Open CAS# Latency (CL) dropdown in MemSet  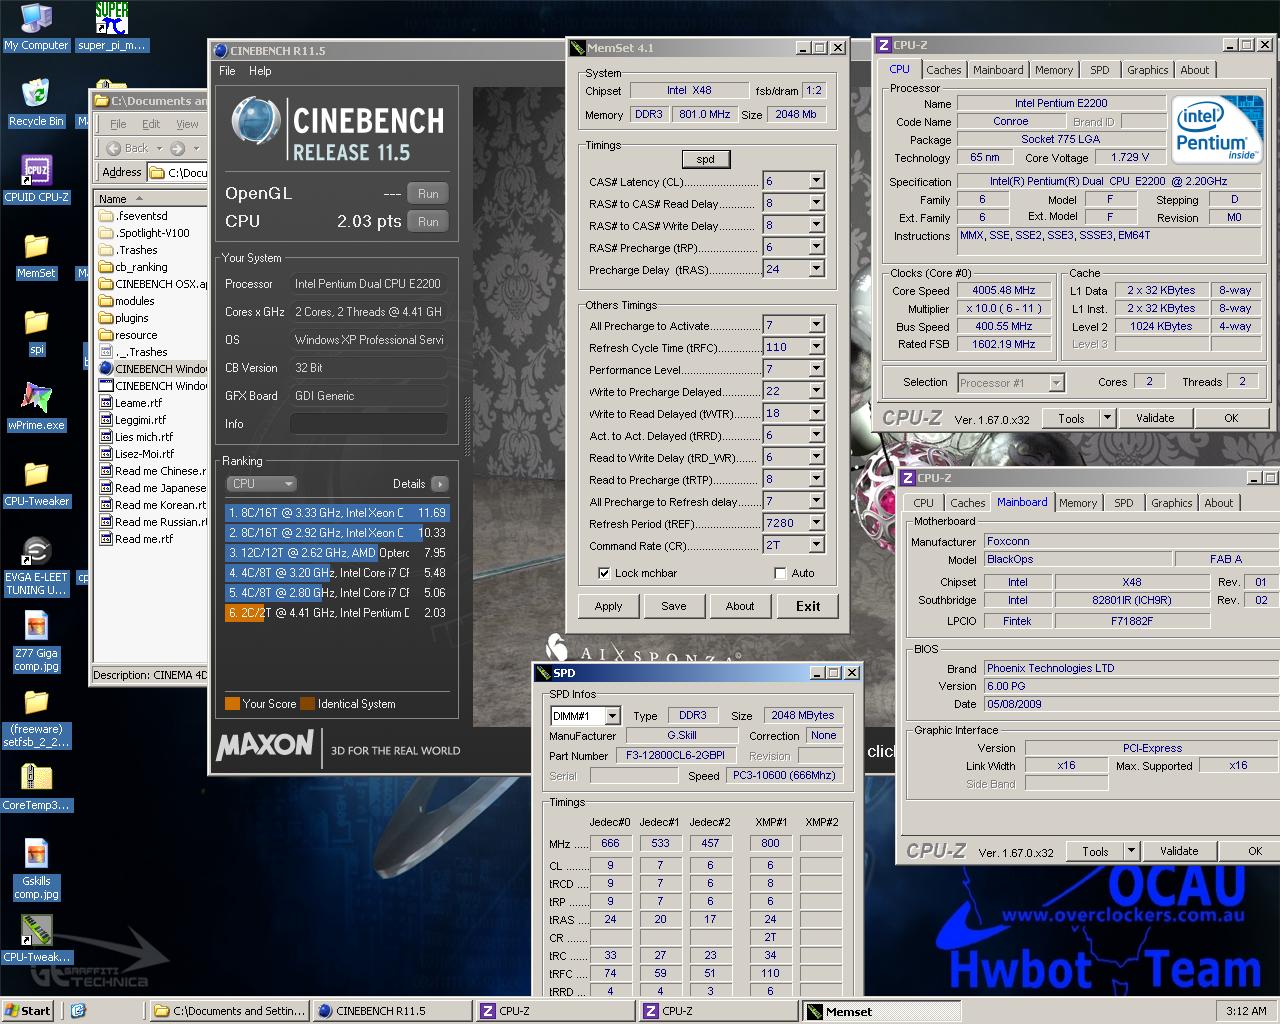point(816,181)
